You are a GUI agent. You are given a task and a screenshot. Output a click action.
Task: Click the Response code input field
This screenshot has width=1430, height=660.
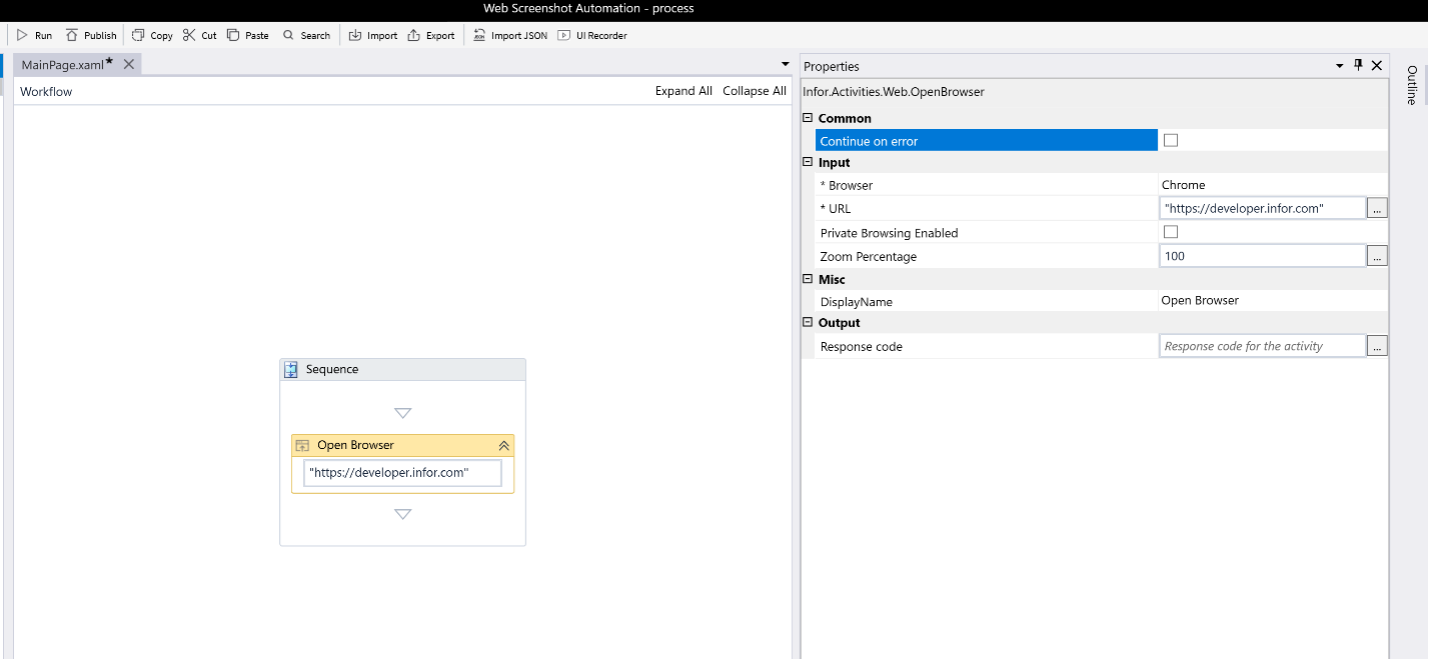[x=1262, y=346]
